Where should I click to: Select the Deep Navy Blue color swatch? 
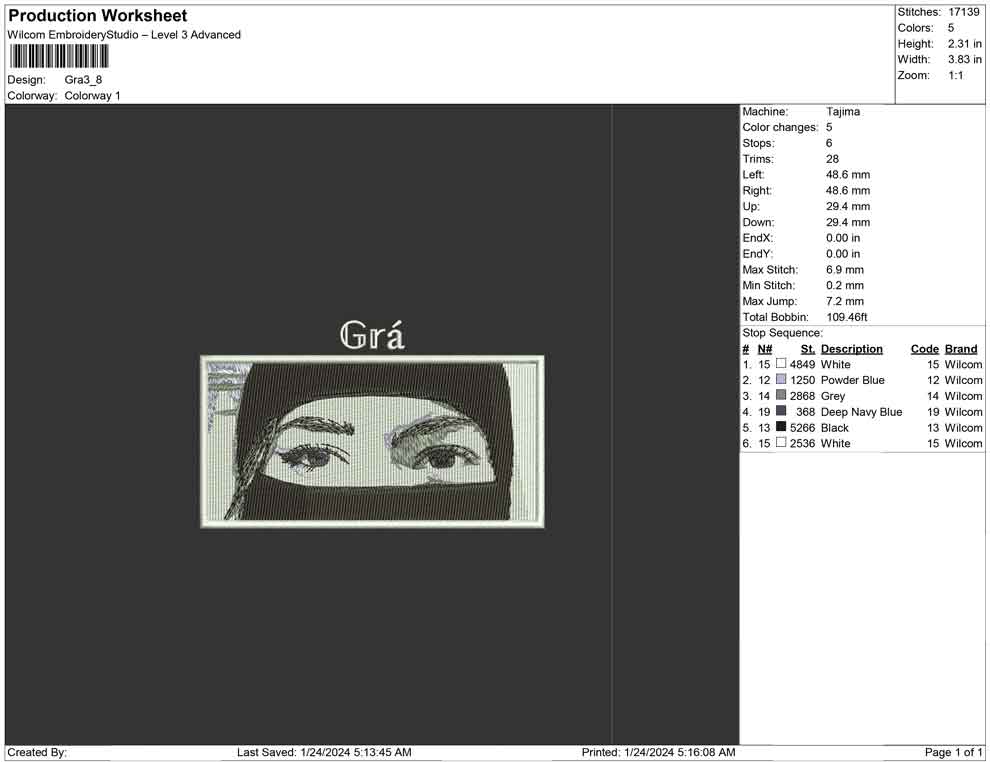coord(781,411)
